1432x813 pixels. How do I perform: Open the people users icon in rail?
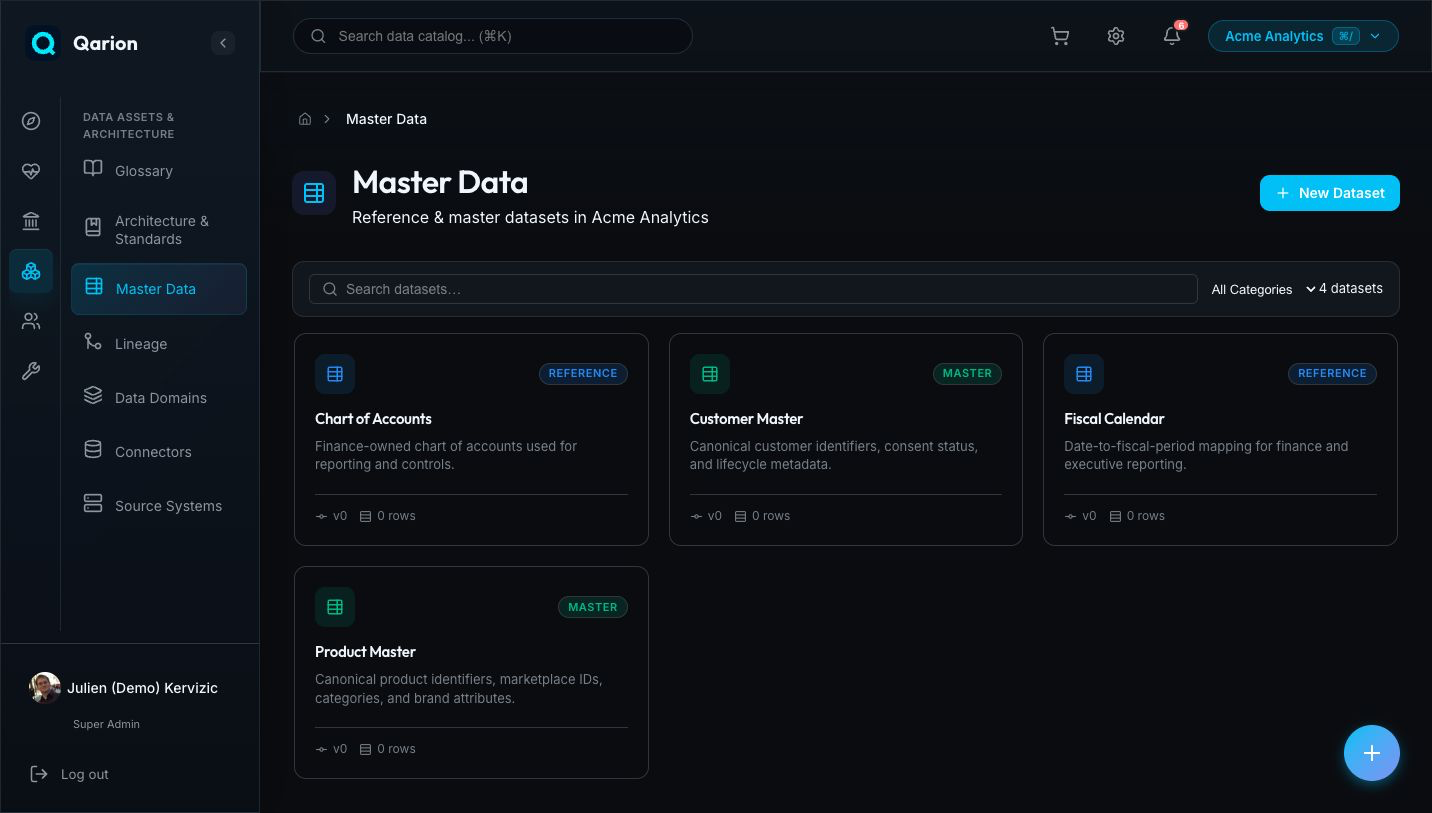[x=31, y=321]
